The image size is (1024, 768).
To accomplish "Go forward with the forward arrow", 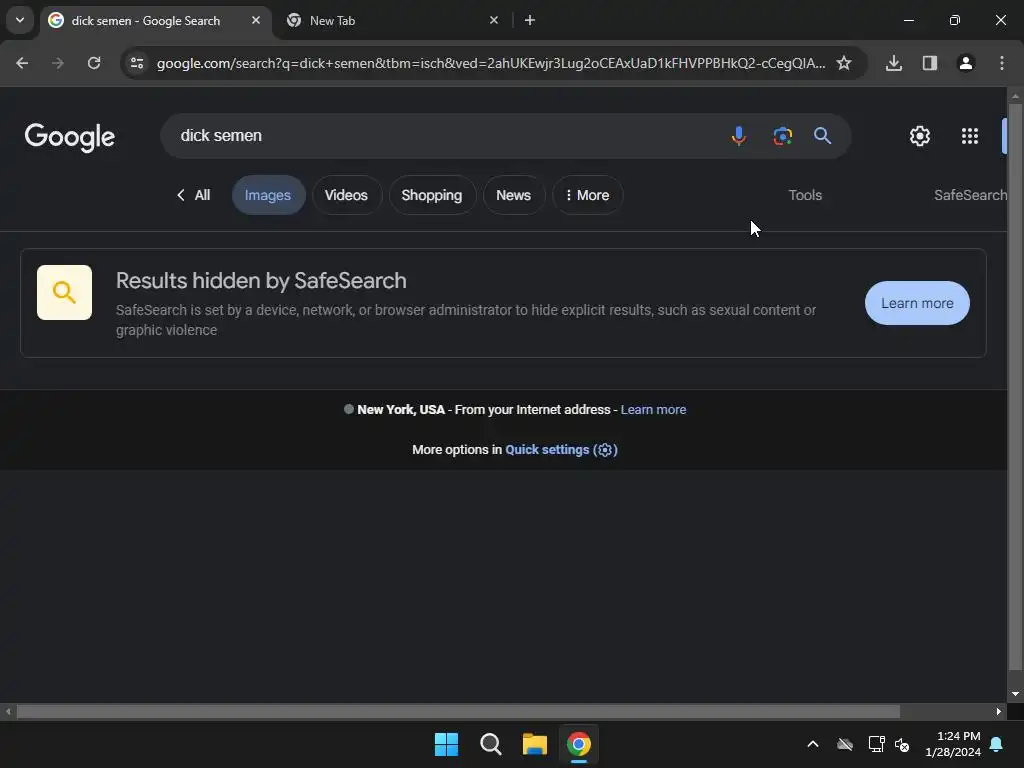I will pyautogui.click(x=58, y=63).
